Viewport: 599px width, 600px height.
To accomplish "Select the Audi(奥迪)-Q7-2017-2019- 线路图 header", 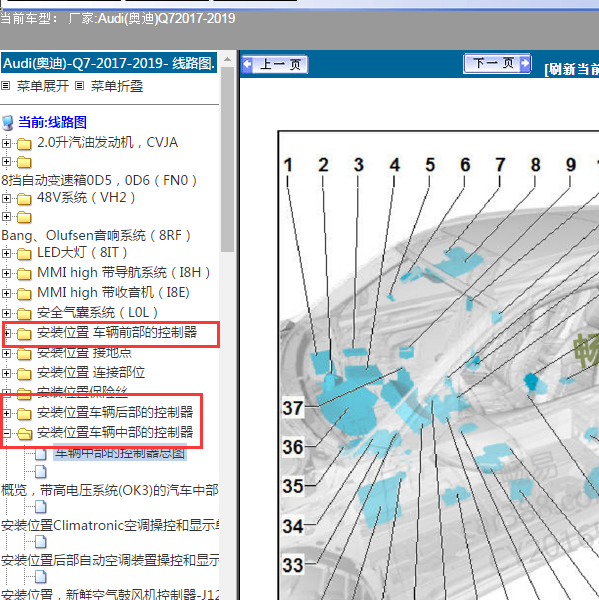I will tap(109, 63).
